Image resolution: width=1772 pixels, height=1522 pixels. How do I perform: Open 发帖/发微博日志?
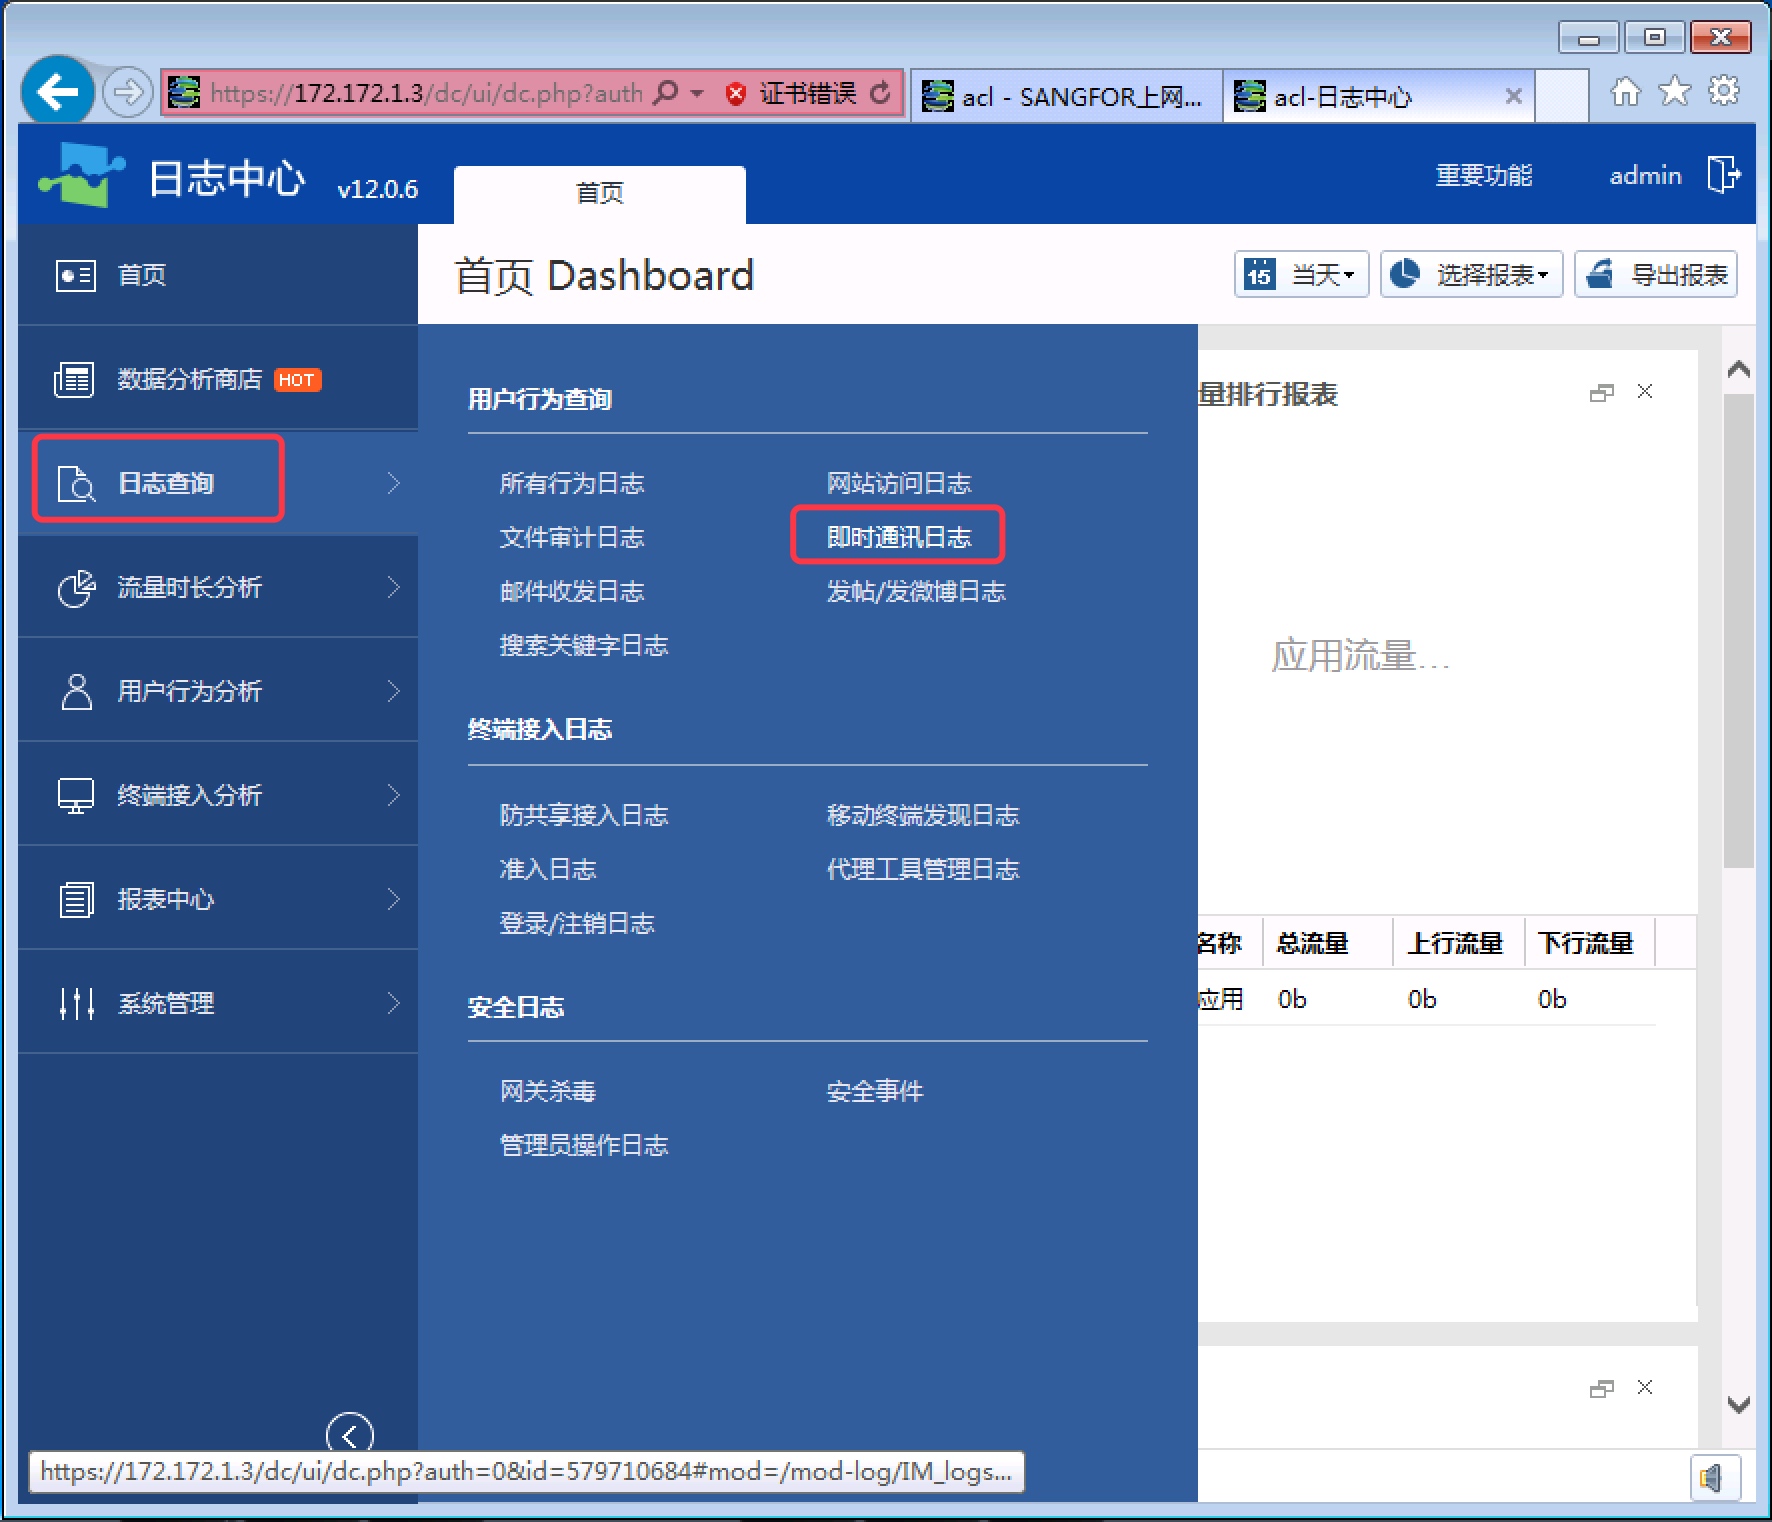click(x=916, y=592)
